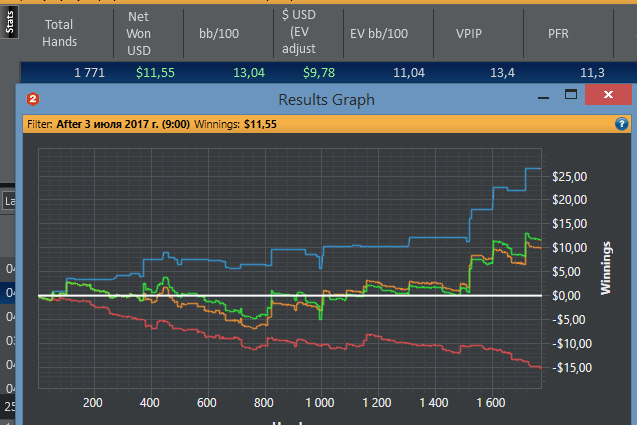
Task: Sort by bb/100 column header
Action: [219, 33]
